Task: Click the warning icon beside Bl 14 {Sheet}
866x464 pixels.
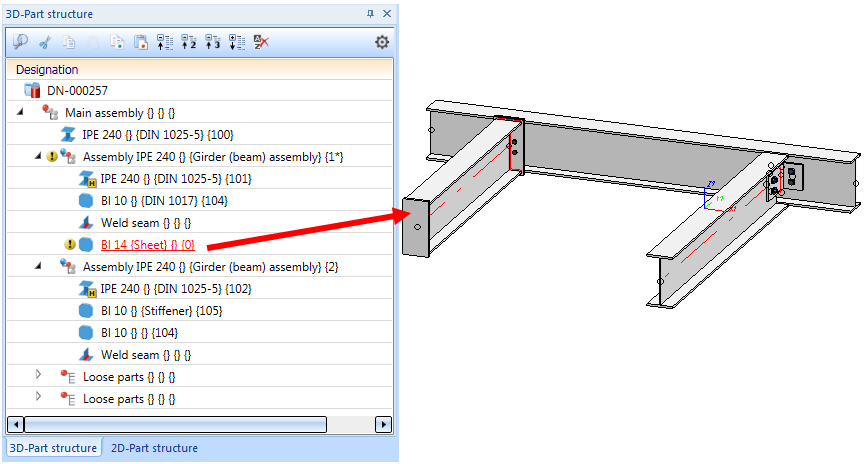Action: (70, 244)
